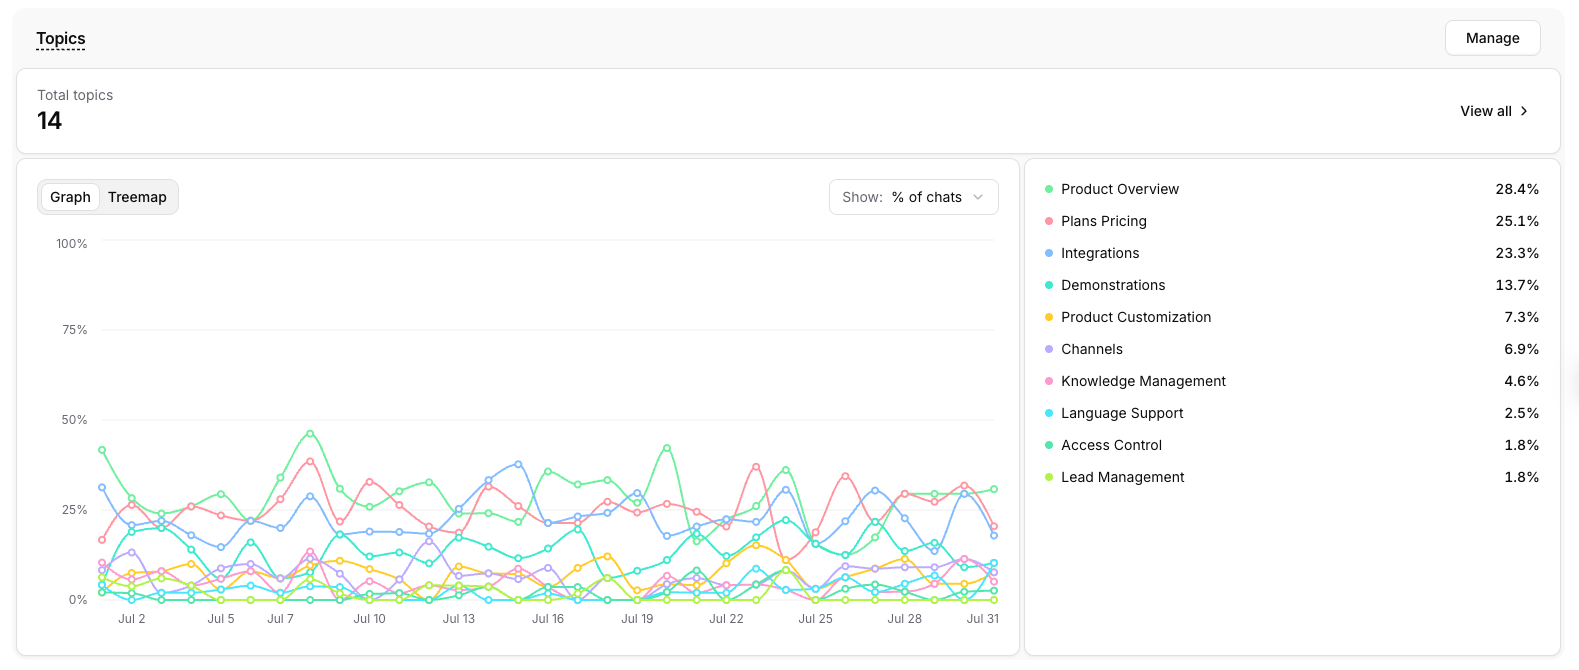
Task: Click the teal dot beside Demonstrations
Action: pos(1048,285)
